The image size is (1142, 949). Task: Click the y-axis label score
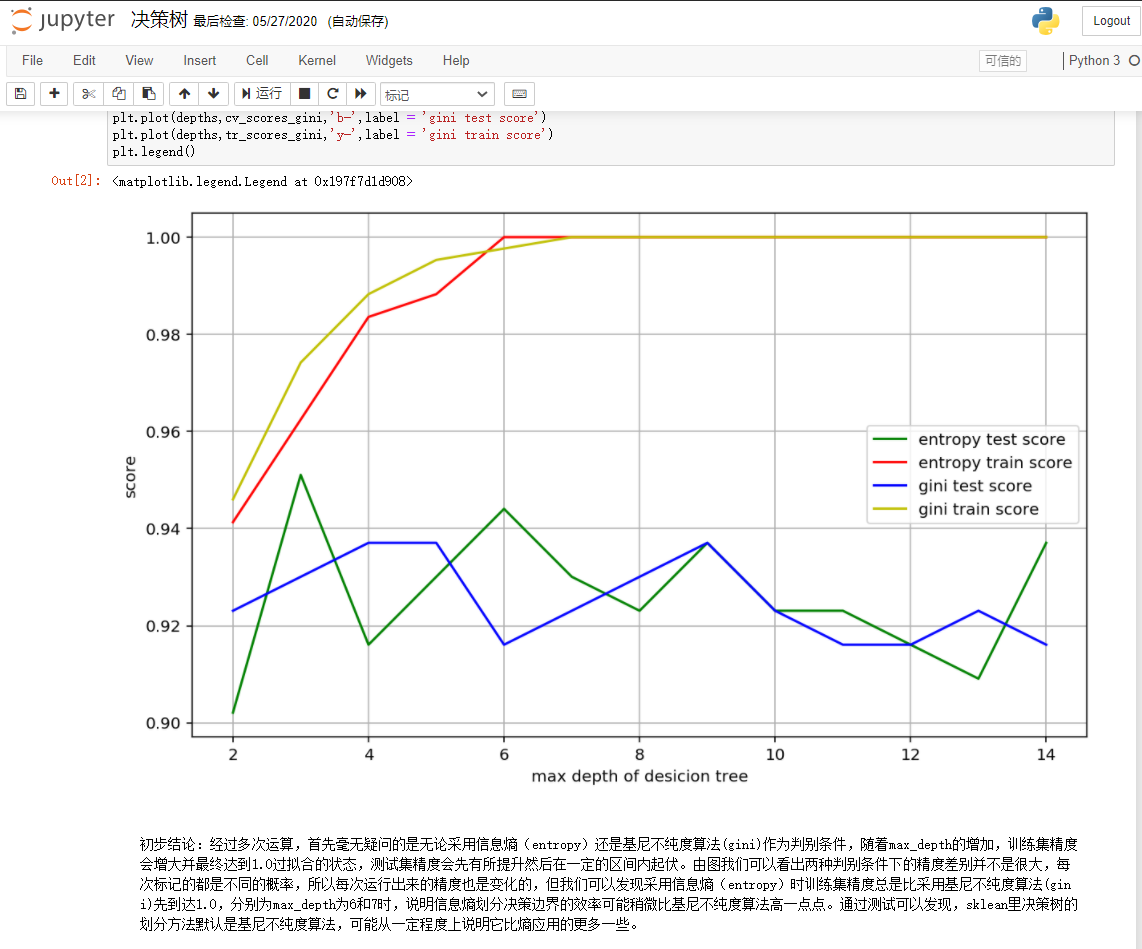[x=130, y=477]
